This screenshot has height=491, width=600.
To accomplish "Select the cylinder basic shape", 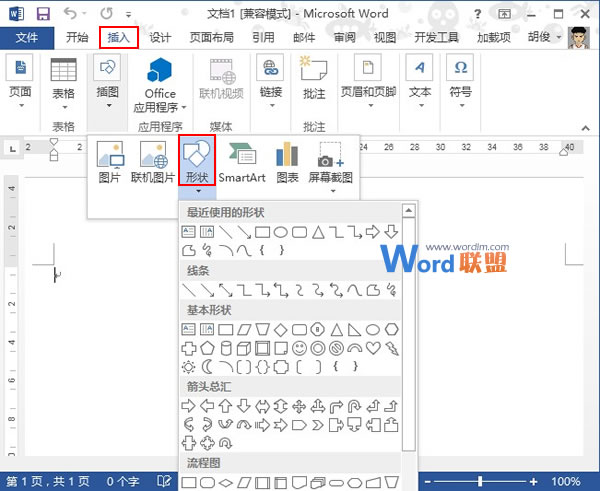I will (226, 348).
